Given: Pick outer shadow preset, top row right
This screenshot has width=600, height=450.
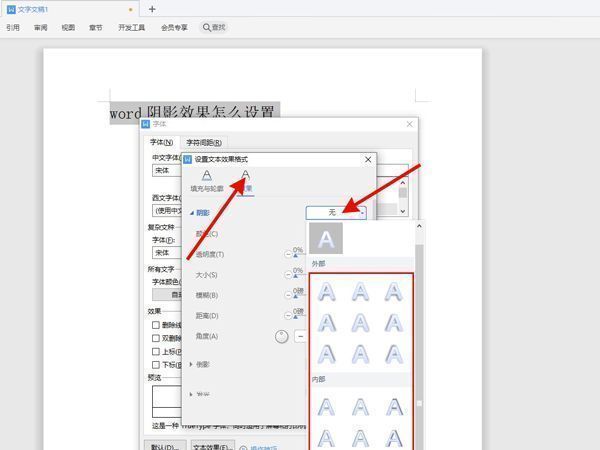Looking at the screenshot, I should click(394, 292).
